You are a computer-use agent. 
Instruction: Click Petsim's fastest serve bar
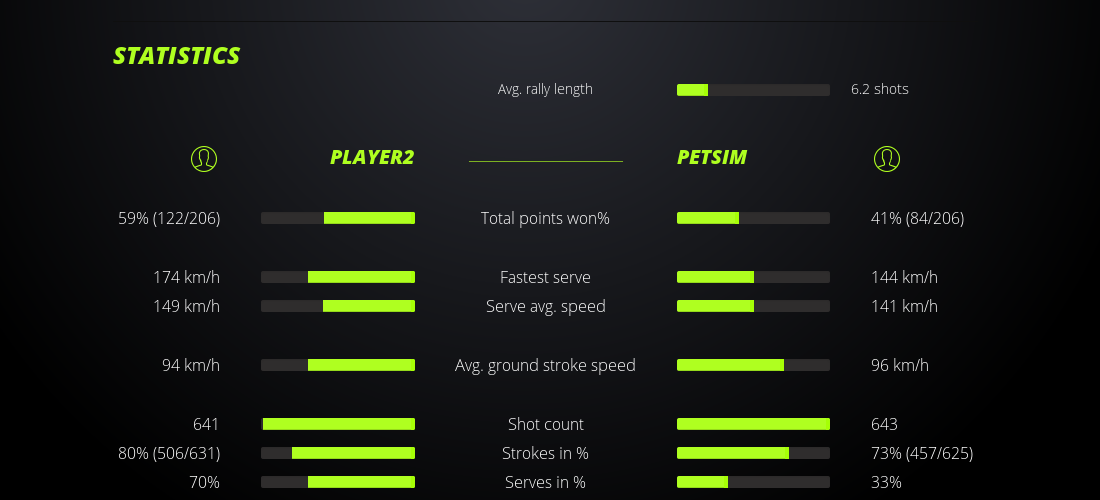[x=753, y=277]
